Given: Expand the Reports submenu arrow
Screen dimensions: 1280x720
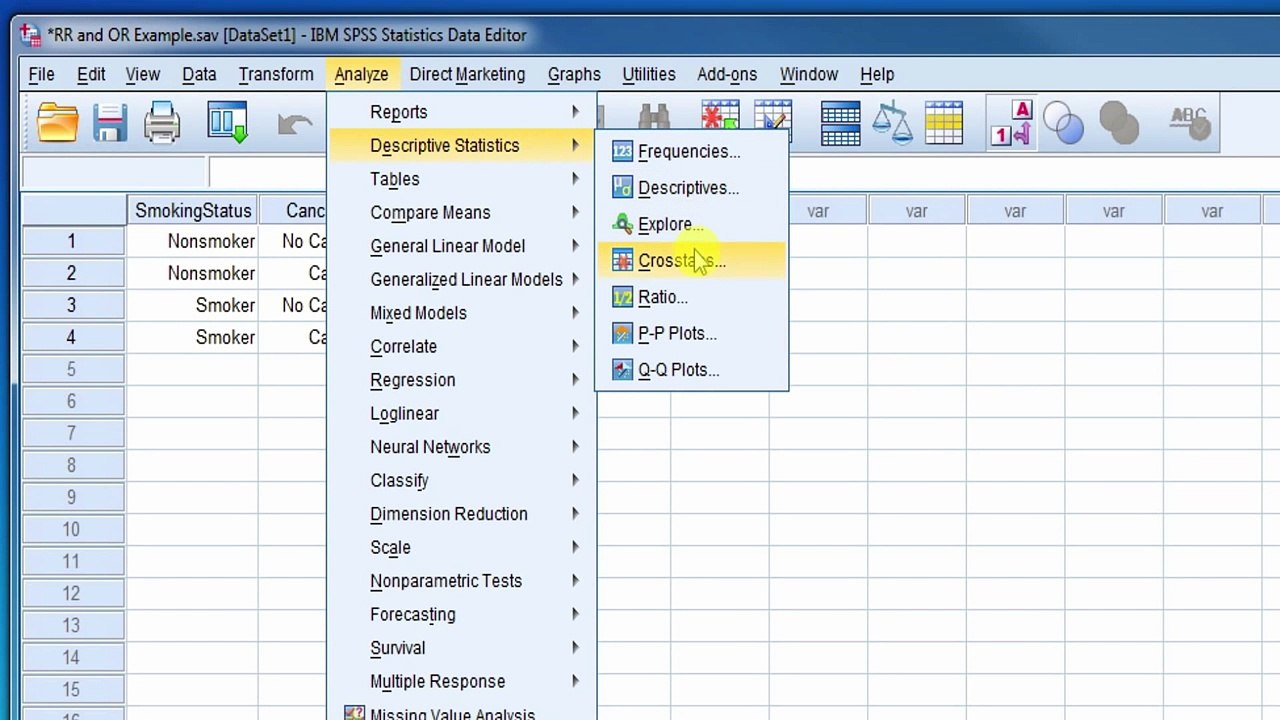Looking at the screenshot, I should [x=575, y=112].
